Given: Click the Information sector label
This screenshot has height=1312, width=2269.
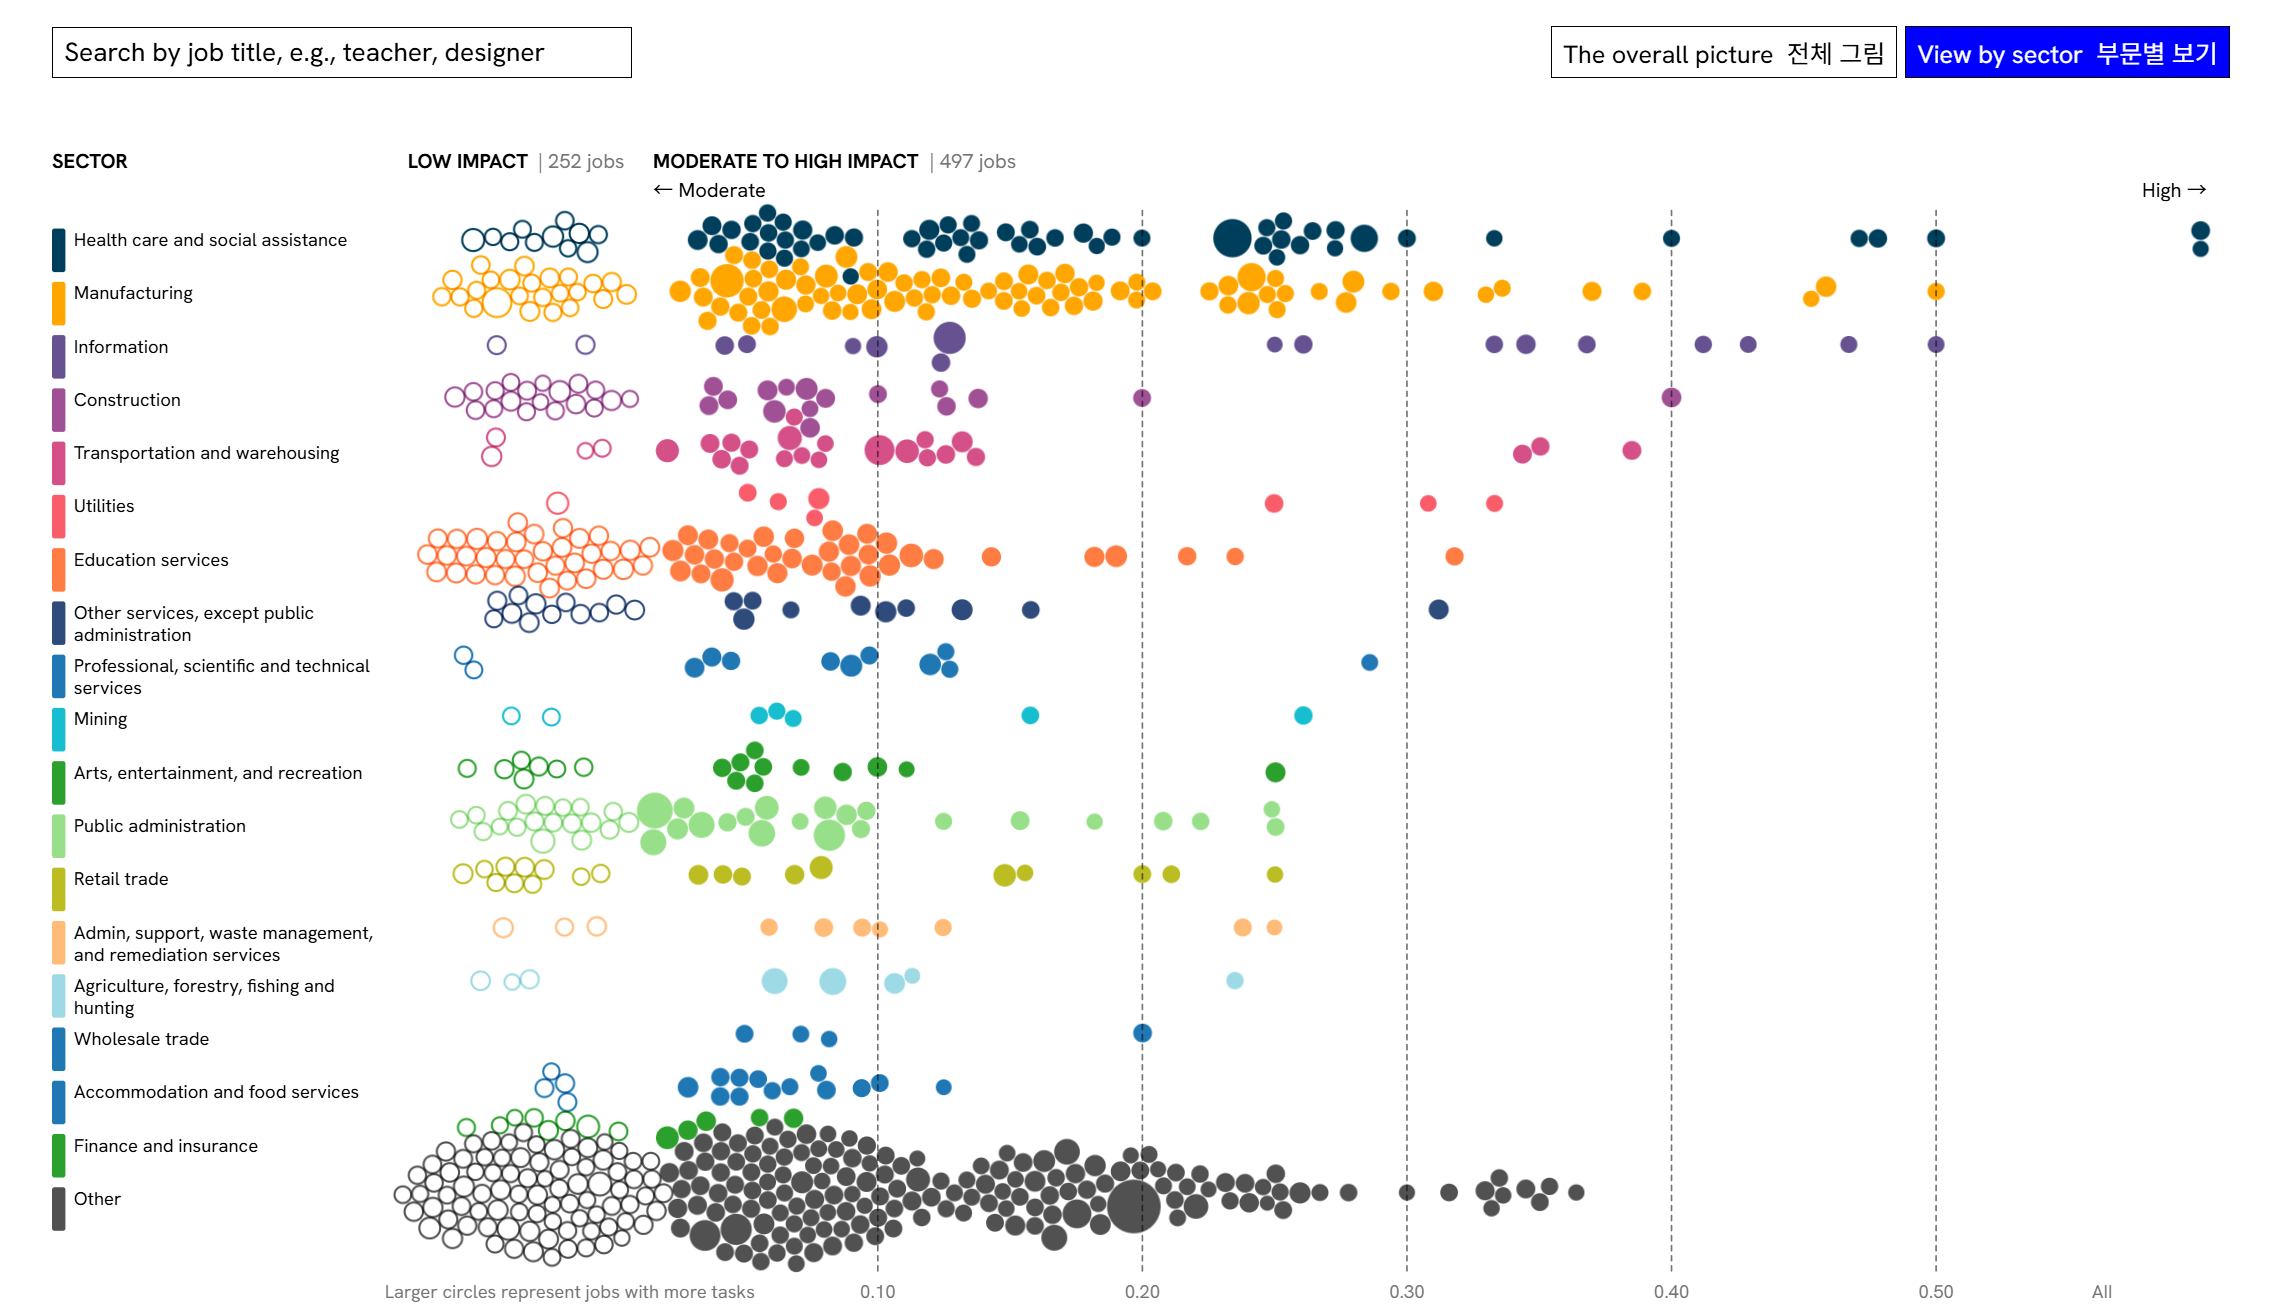Looking at the screenshot, I should tap(121, 347).
